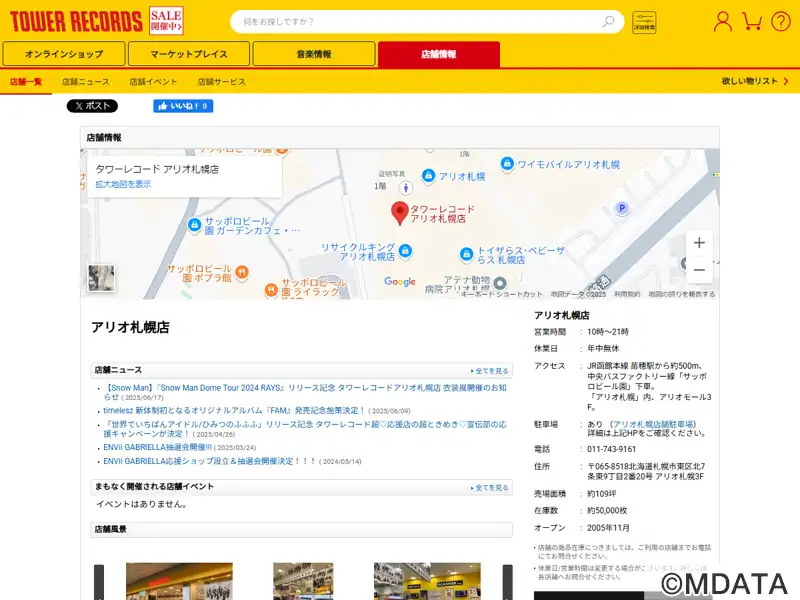Click the アリオ札幌 shopping marker on map
The width and height of the screenshot is (800, 600).
tap(429, 176)
